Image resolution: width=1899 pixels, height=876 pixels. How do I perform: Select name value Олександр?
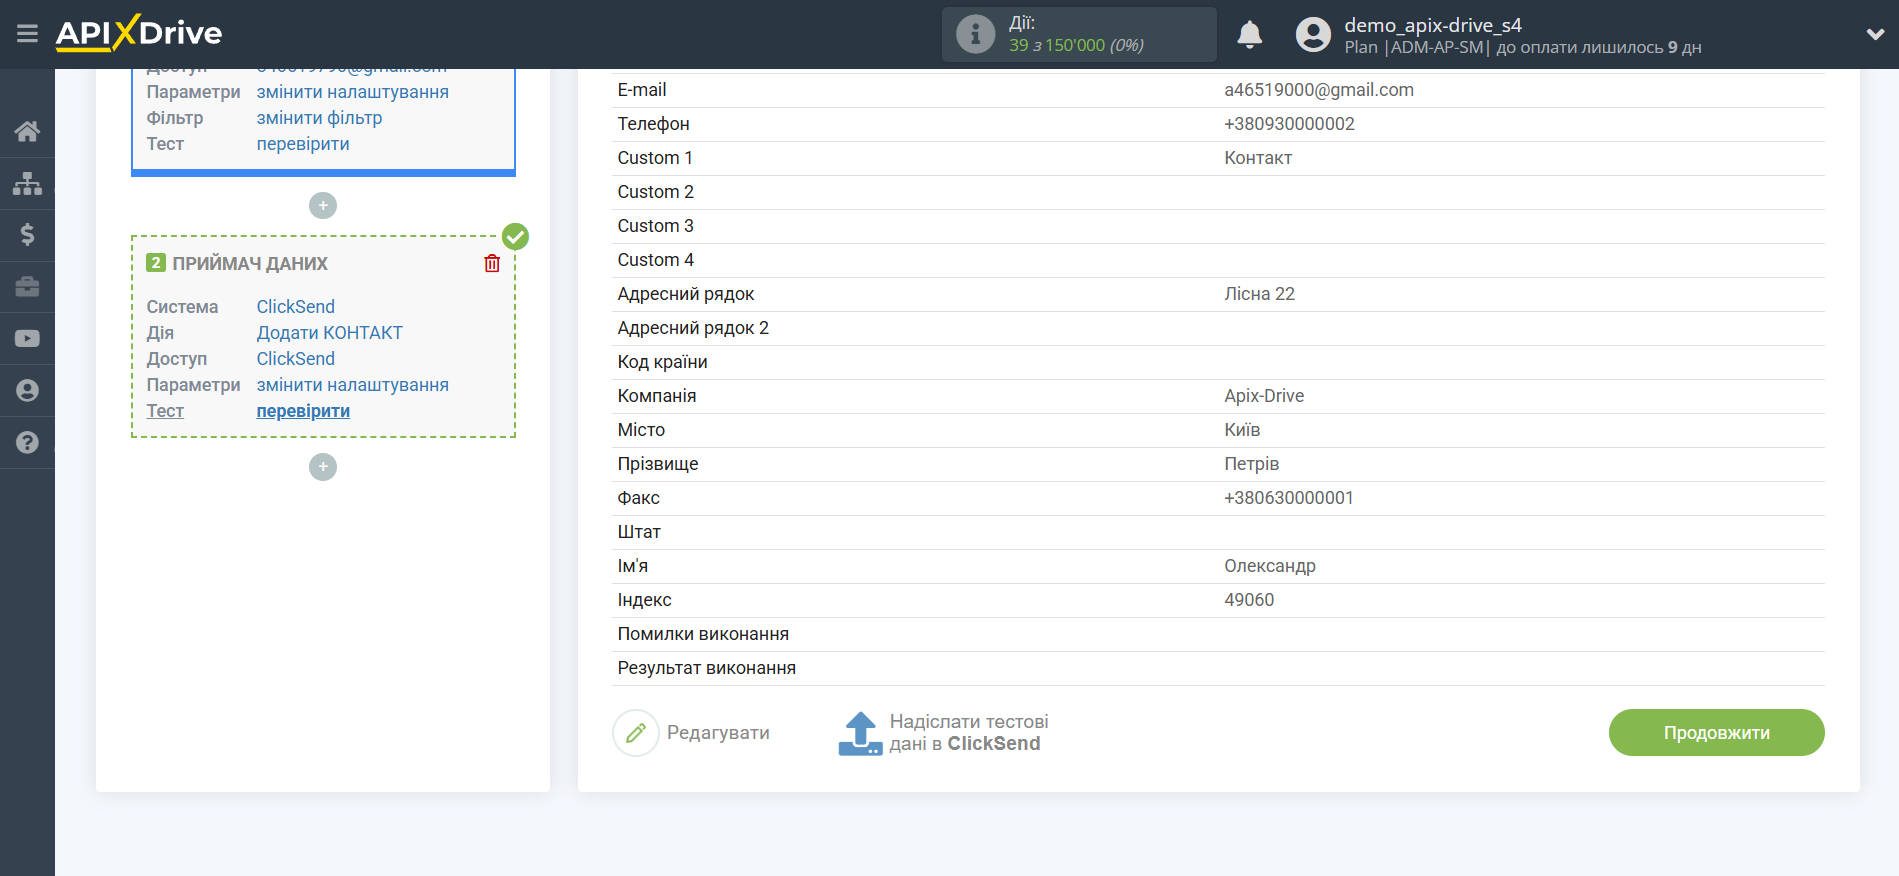point(1270,566)
